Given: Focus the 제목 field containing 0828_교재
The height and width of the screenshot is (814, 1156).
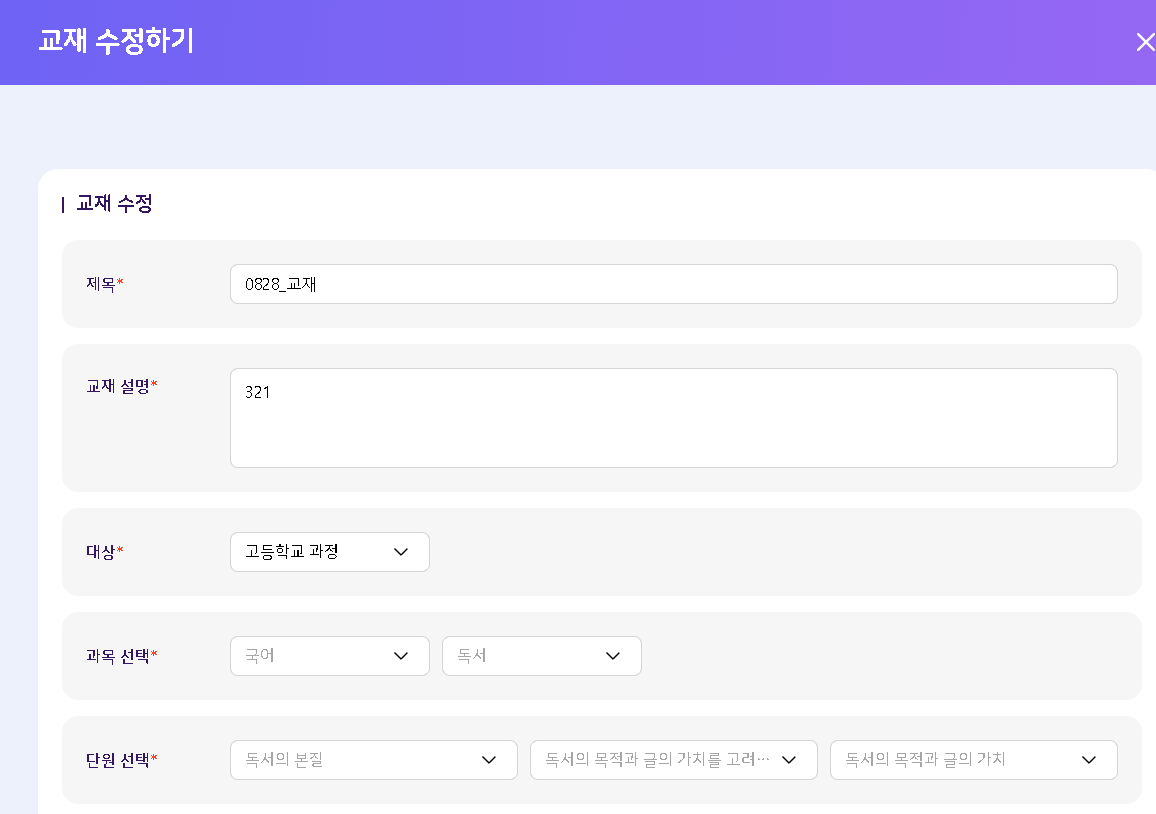Looking at the screenshot, I should tap(673, 284).
